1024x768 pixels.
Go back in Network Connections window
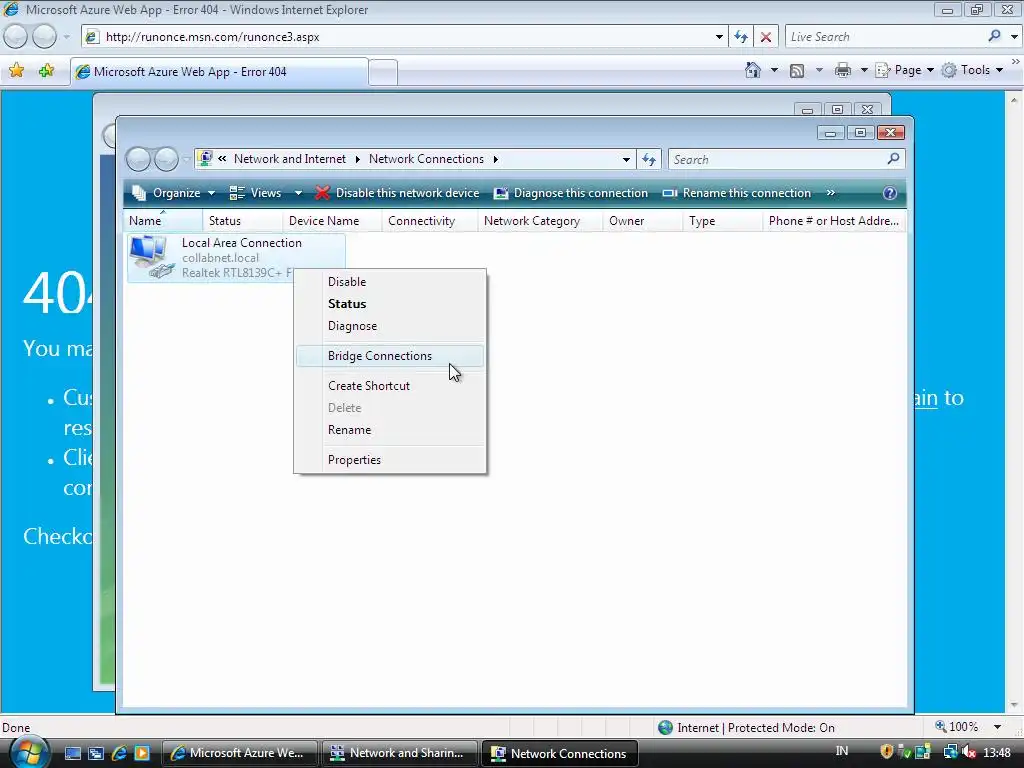pyautogui.click(x=138, y=159)
